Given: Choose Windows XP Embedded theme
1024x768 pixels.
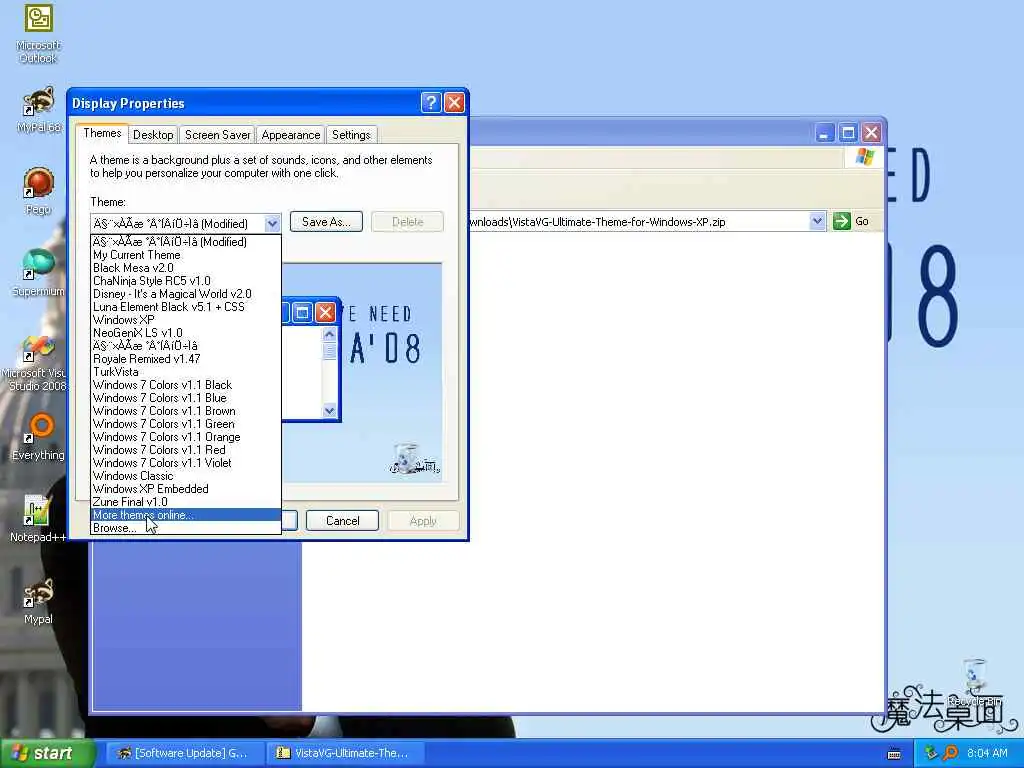Looking at the screenshot, I should point(185,489).
